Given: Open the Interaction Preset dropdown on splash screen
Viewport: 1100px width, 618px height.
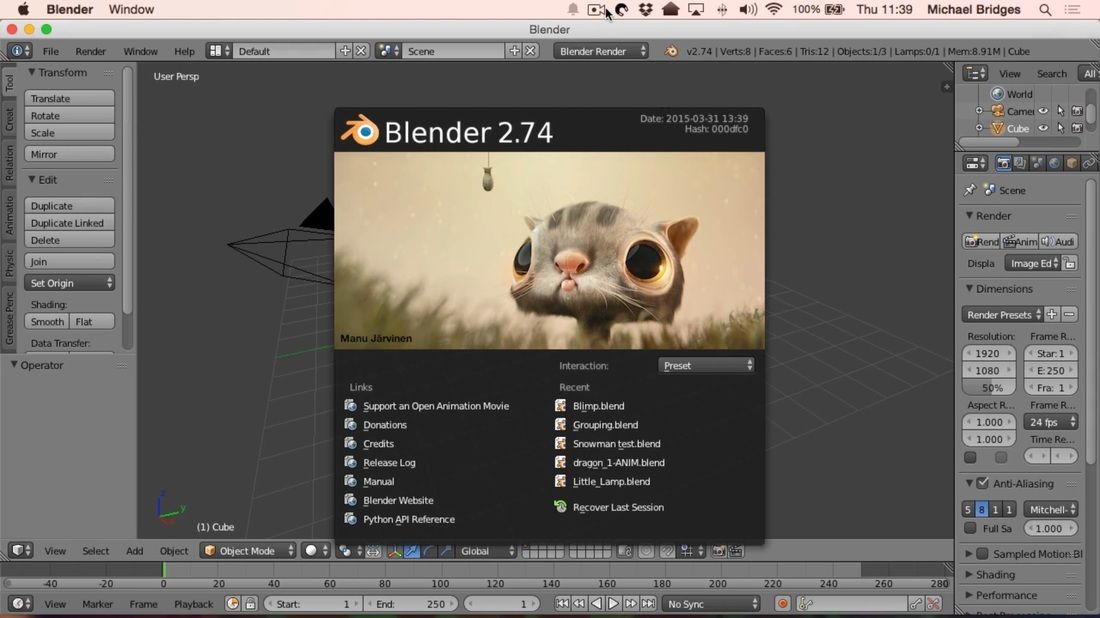Looking at the screenshot, I should (706, 365).
